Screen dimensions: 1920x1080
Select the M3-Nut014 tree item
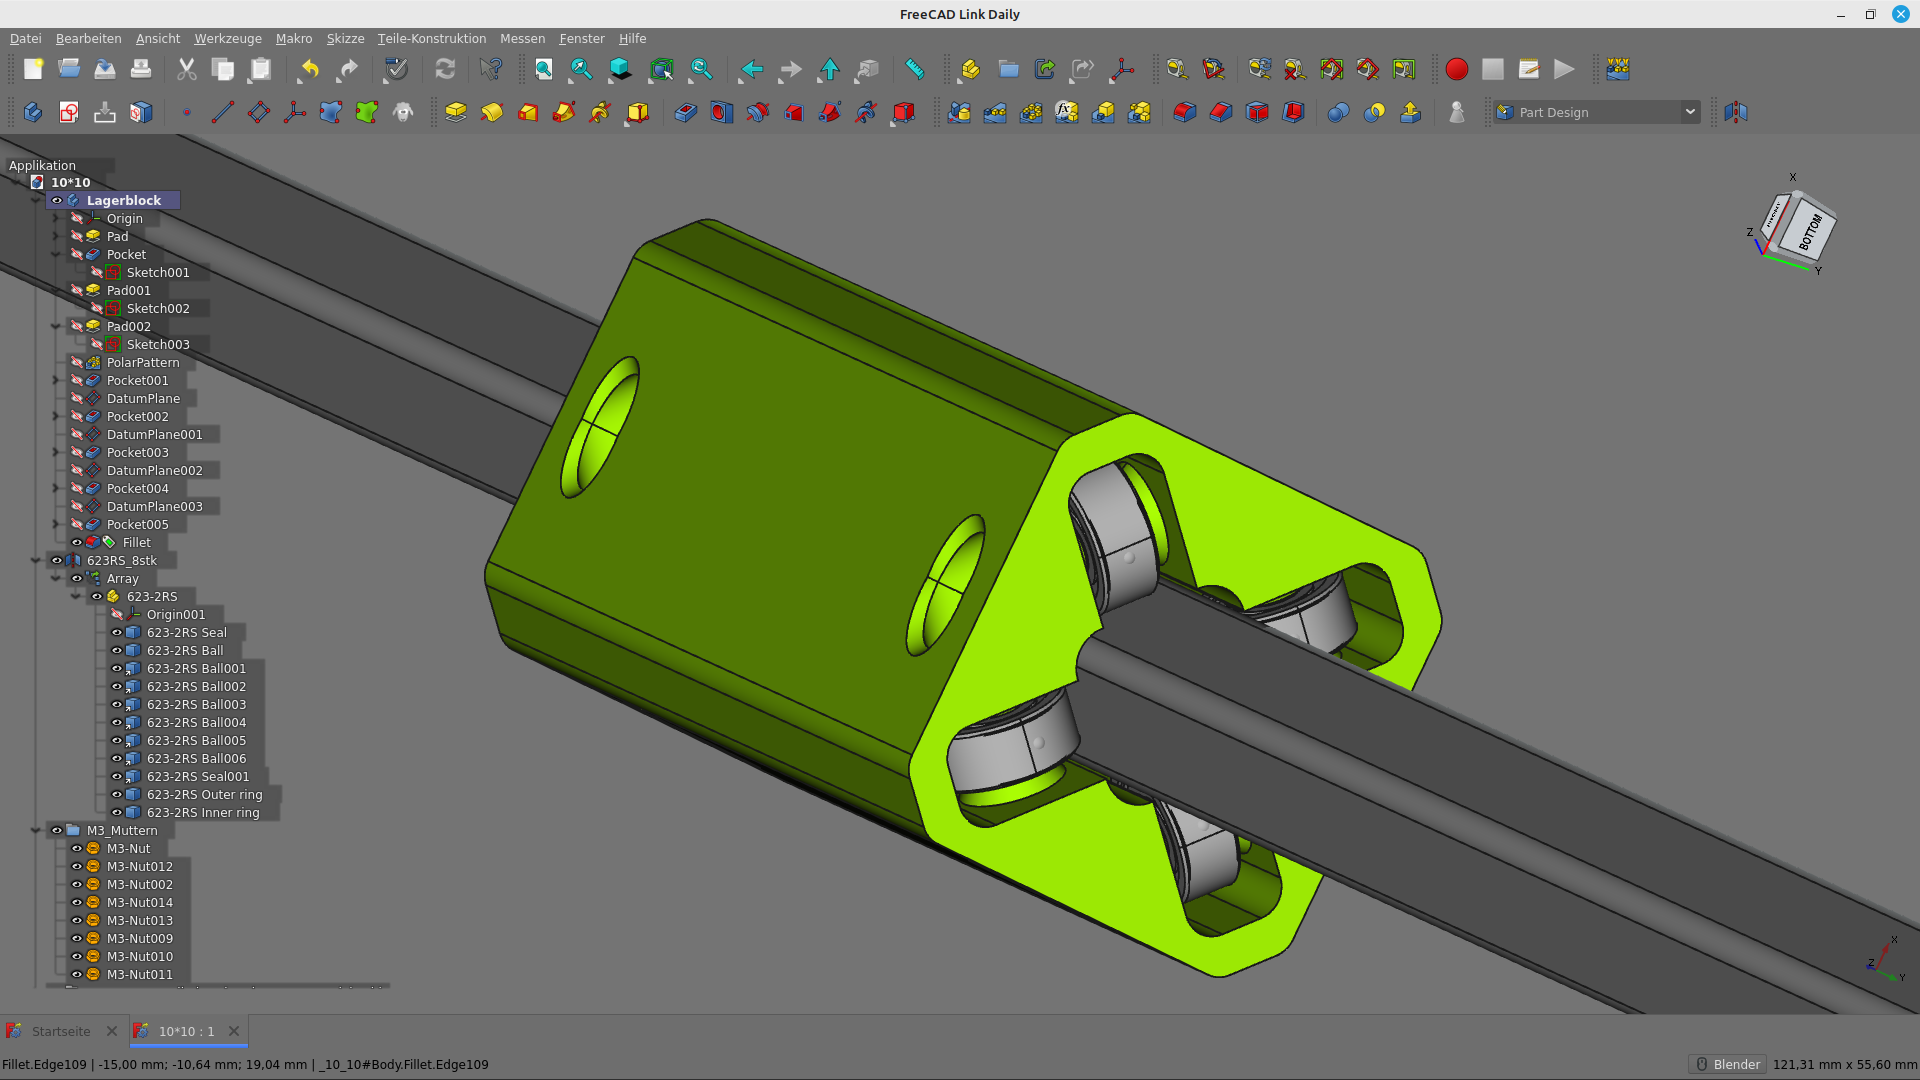point(139,903)
